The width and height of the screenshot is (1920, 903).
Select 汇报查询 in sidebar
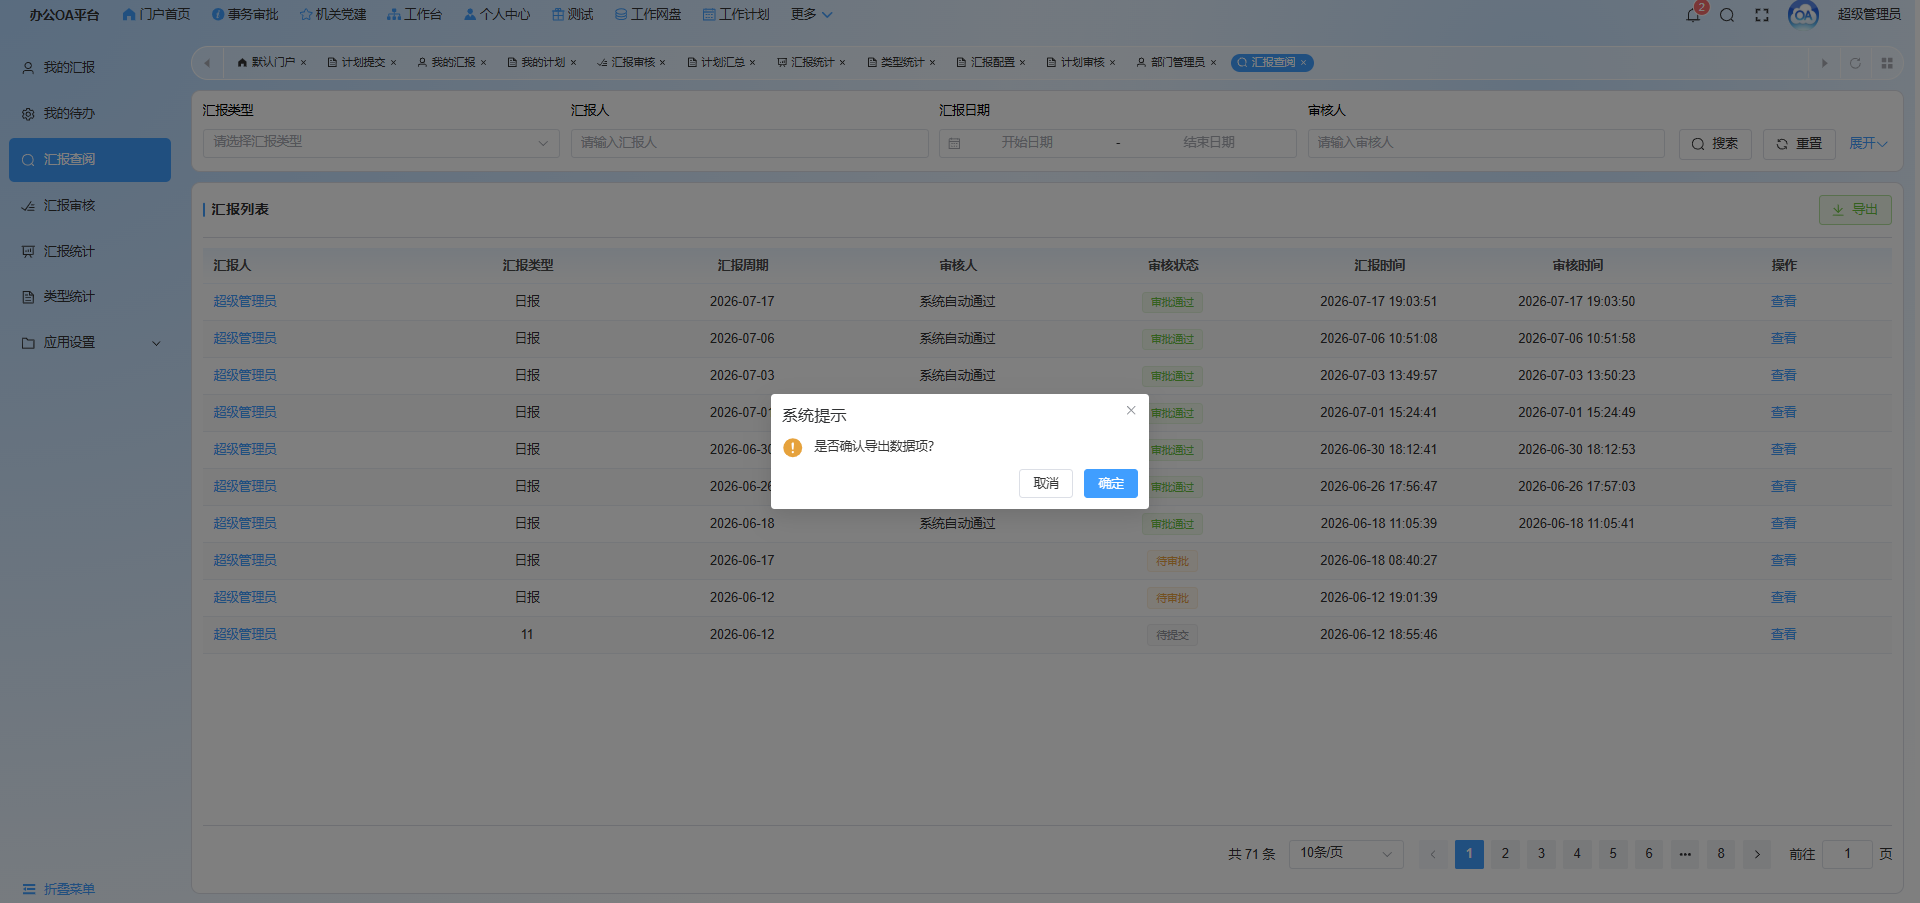[90, 160]
